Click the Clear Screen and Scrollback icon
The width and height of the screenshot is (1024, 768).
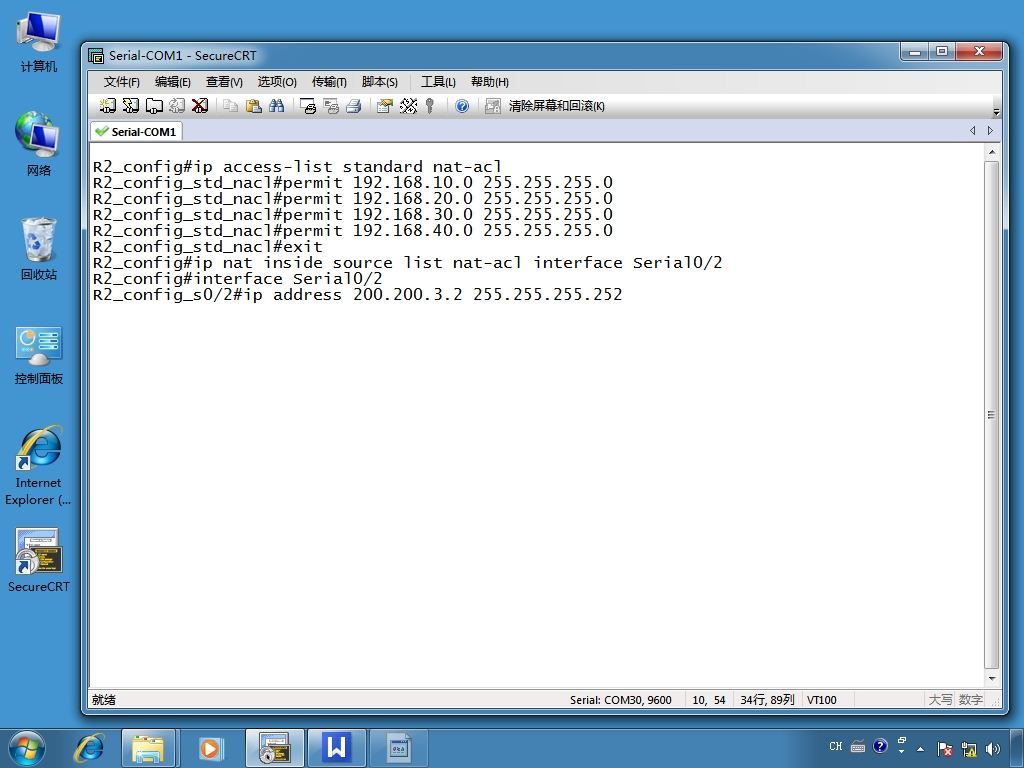pyautogui.click(x=492, y=106)
